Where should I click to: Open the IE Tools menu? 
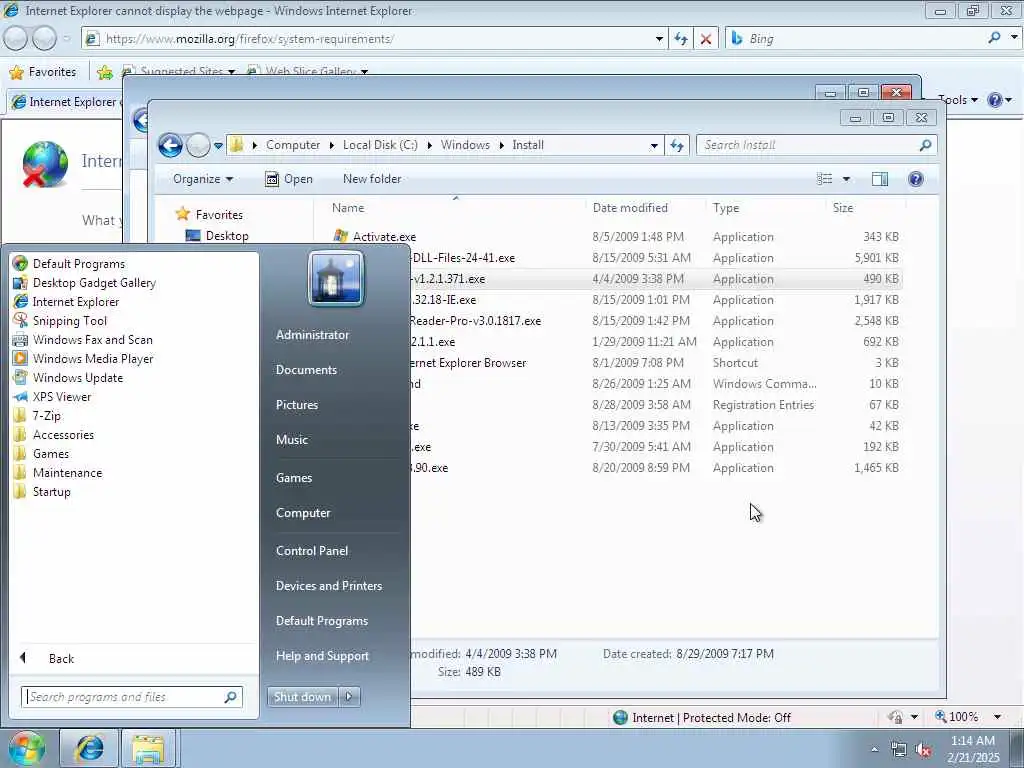(x=957, y=100)
